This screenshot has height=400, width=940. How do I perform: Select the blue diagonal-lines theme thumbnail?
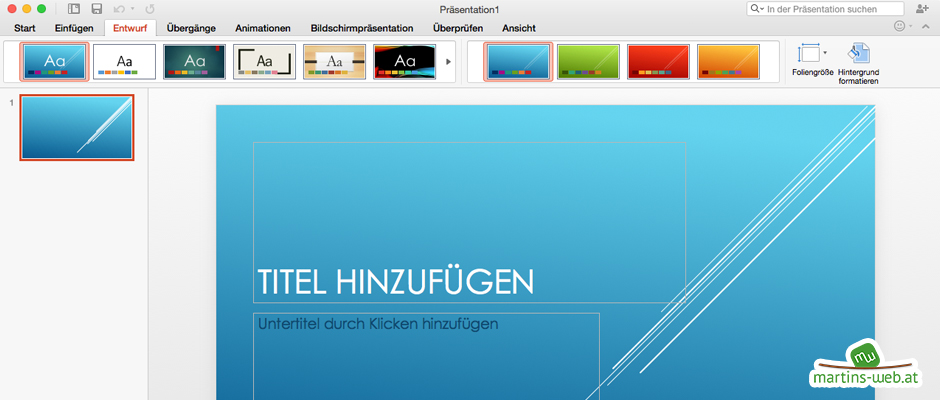[55, 61]
